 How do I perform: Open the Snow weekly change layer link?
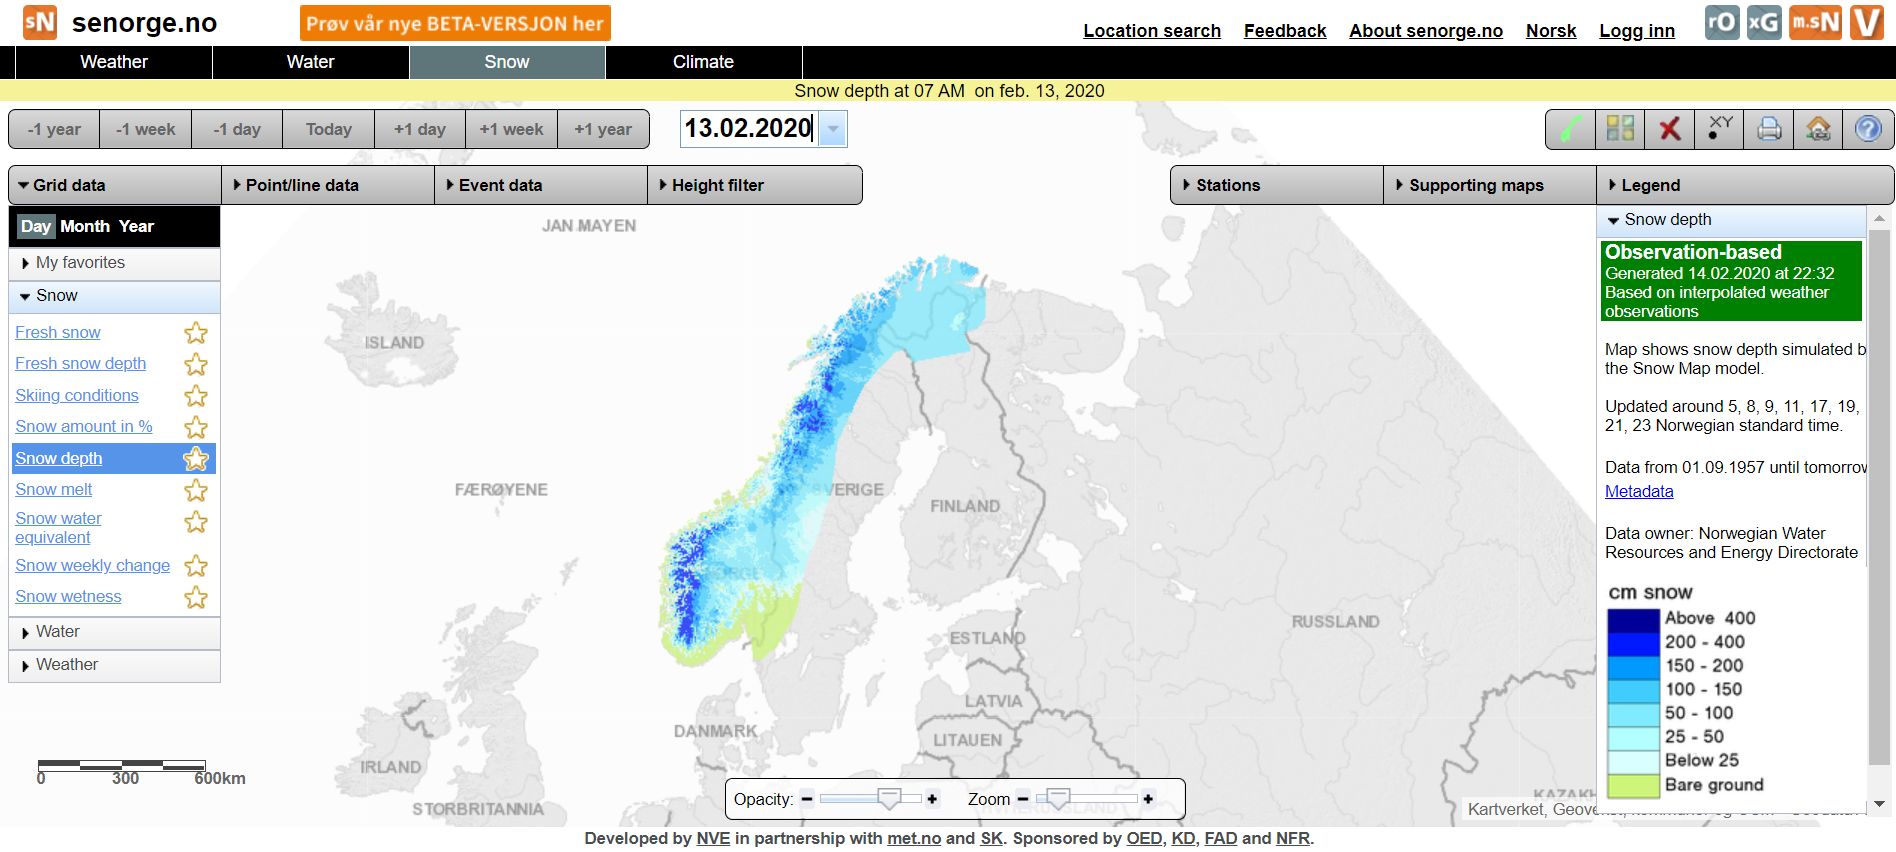click(x=92, y=566)
